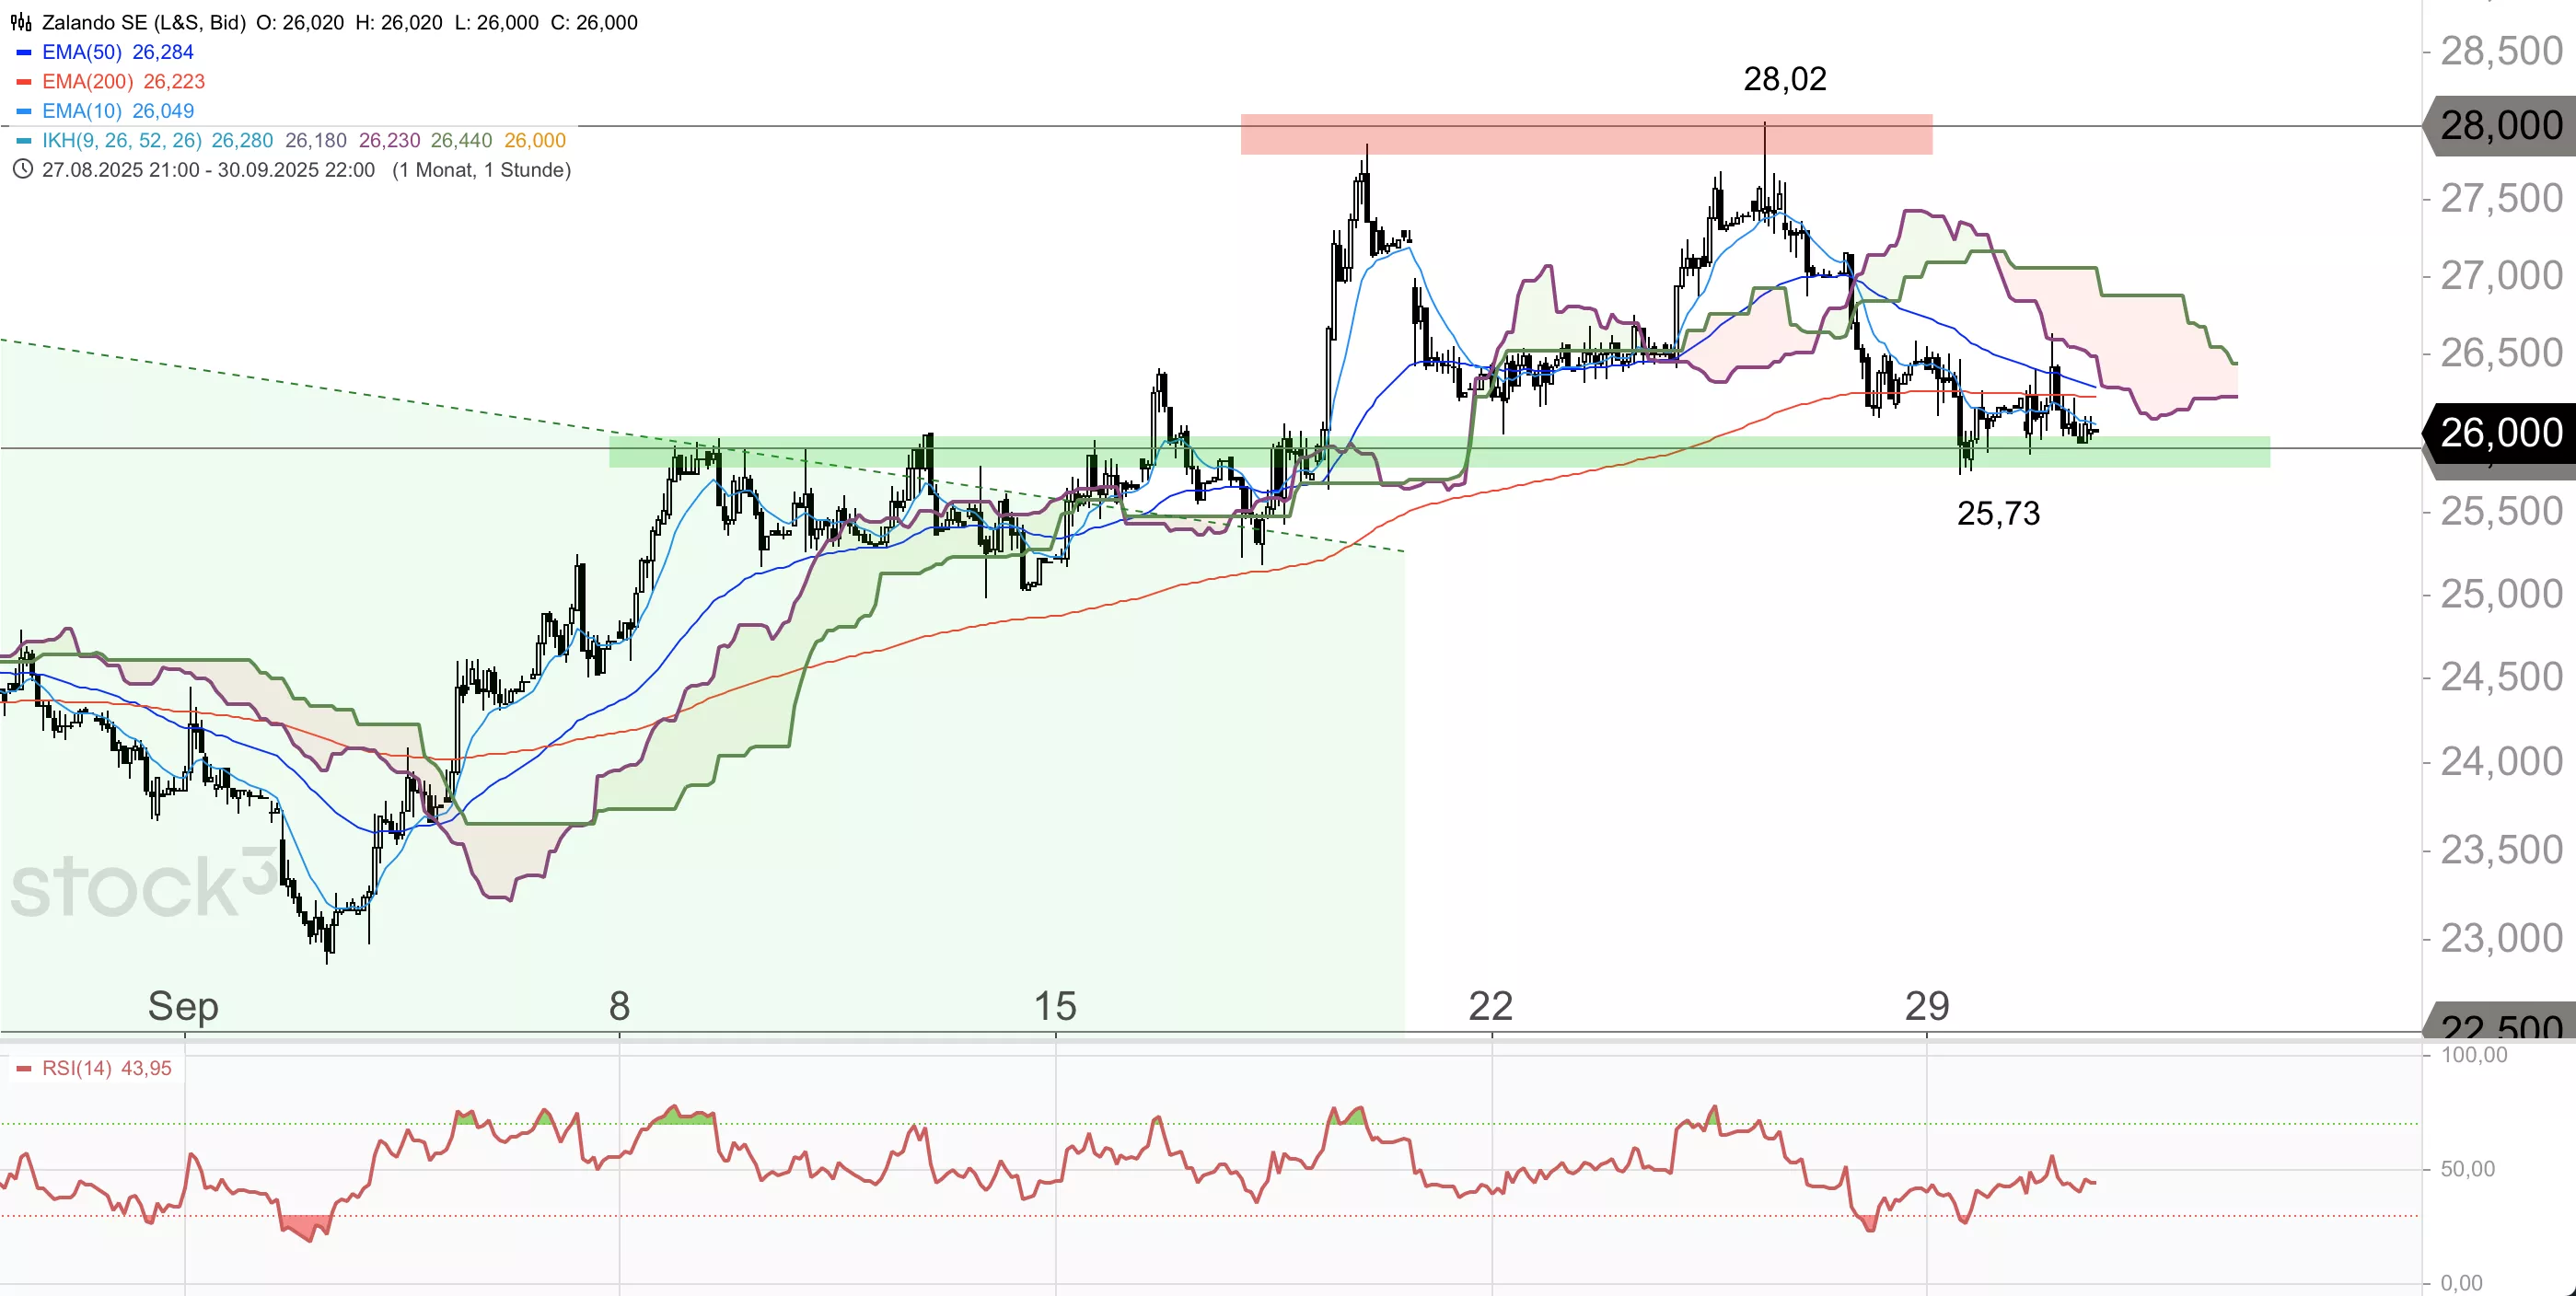Click the RSI(14) red legend marker

(x=24, y=1069)
